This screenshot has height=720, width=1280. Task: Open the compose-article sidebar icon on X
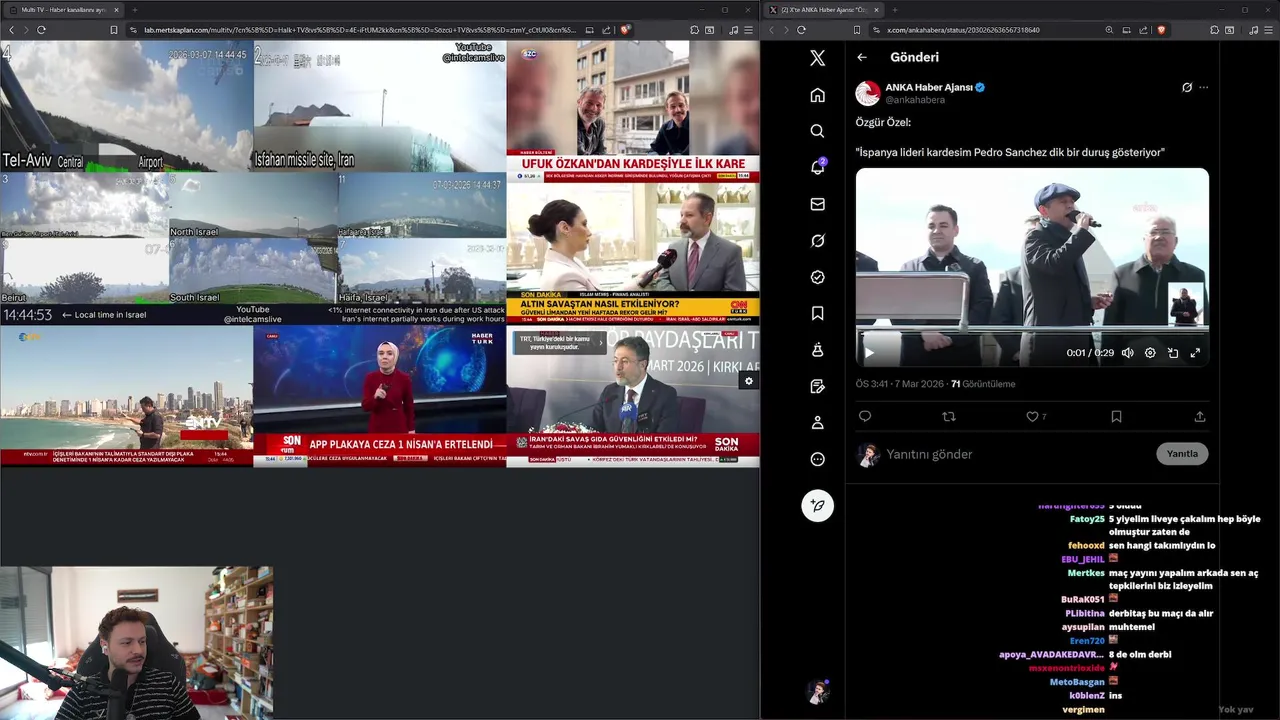(x=817, y=386)
